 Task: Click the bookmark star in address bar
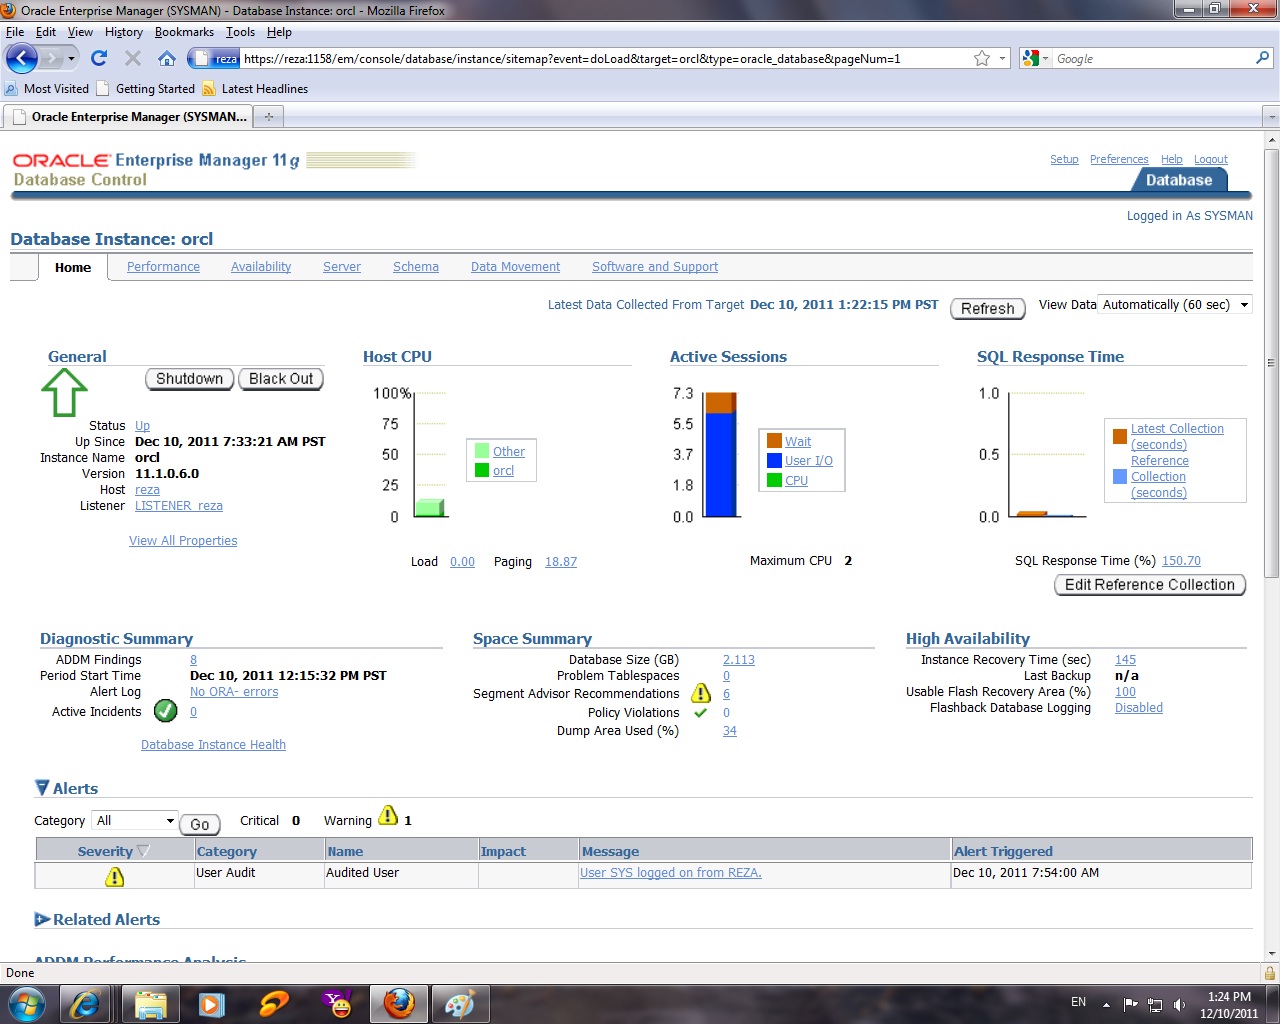tap(982, 58)
